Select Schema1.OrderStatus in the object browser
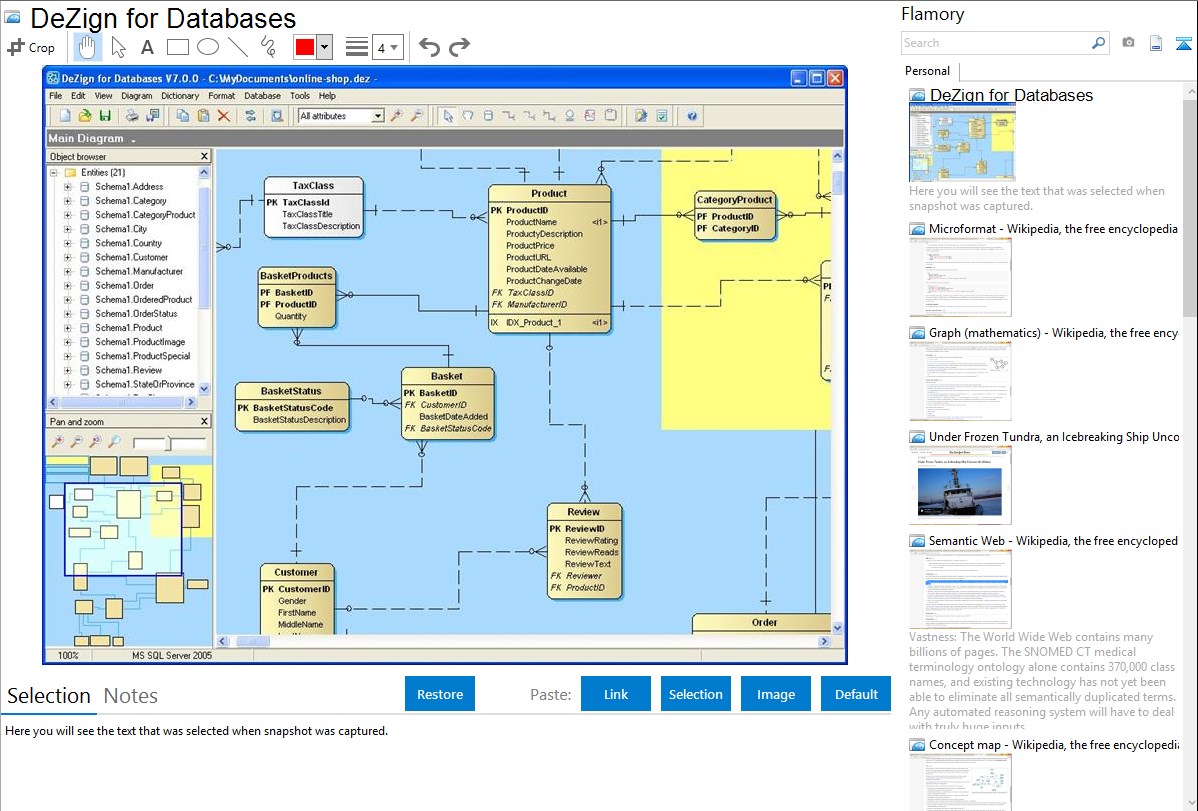1198x811 pixels. coord(136,313)
